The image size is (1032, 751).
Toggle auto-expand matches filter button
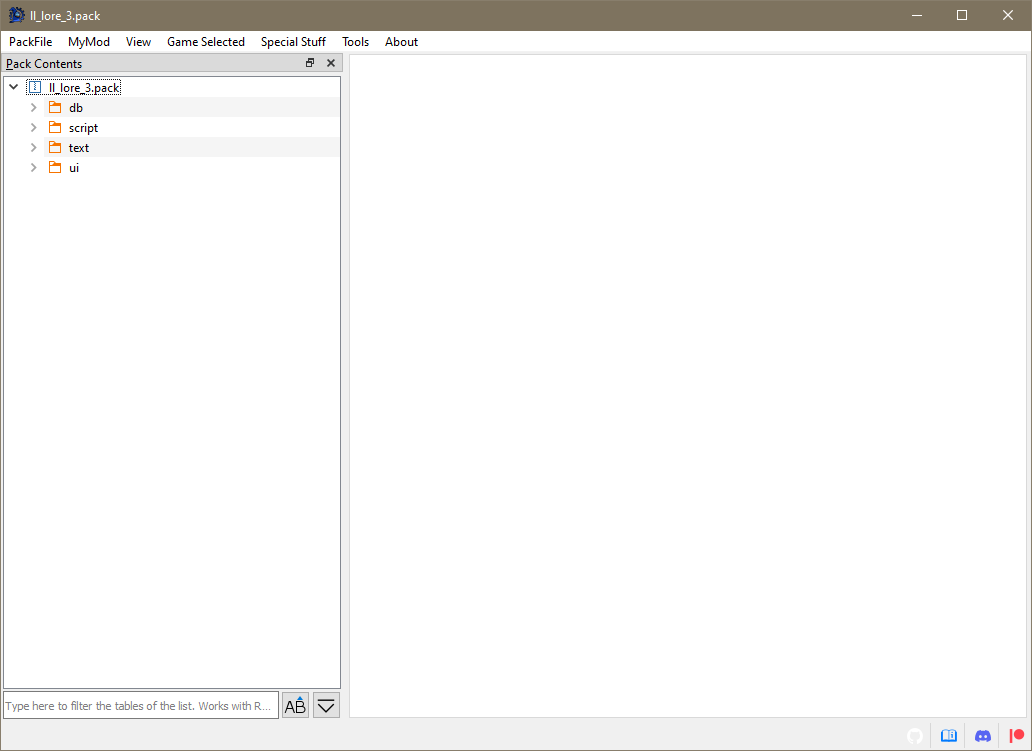pyautogui.click(x=326, y=706)
